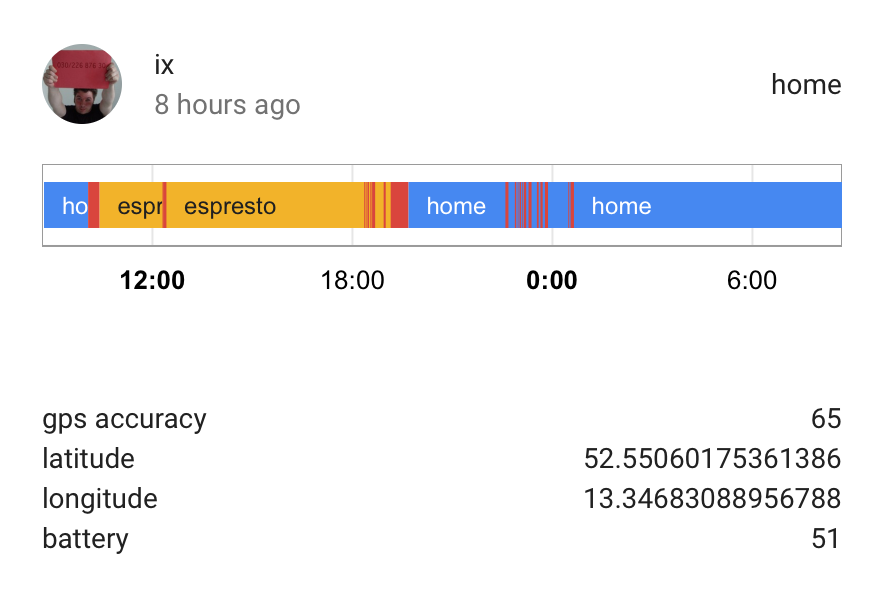Click the wide red segment after 18:00
The width and height of the screenshot is (888, 598).
[x=399, y=206]
